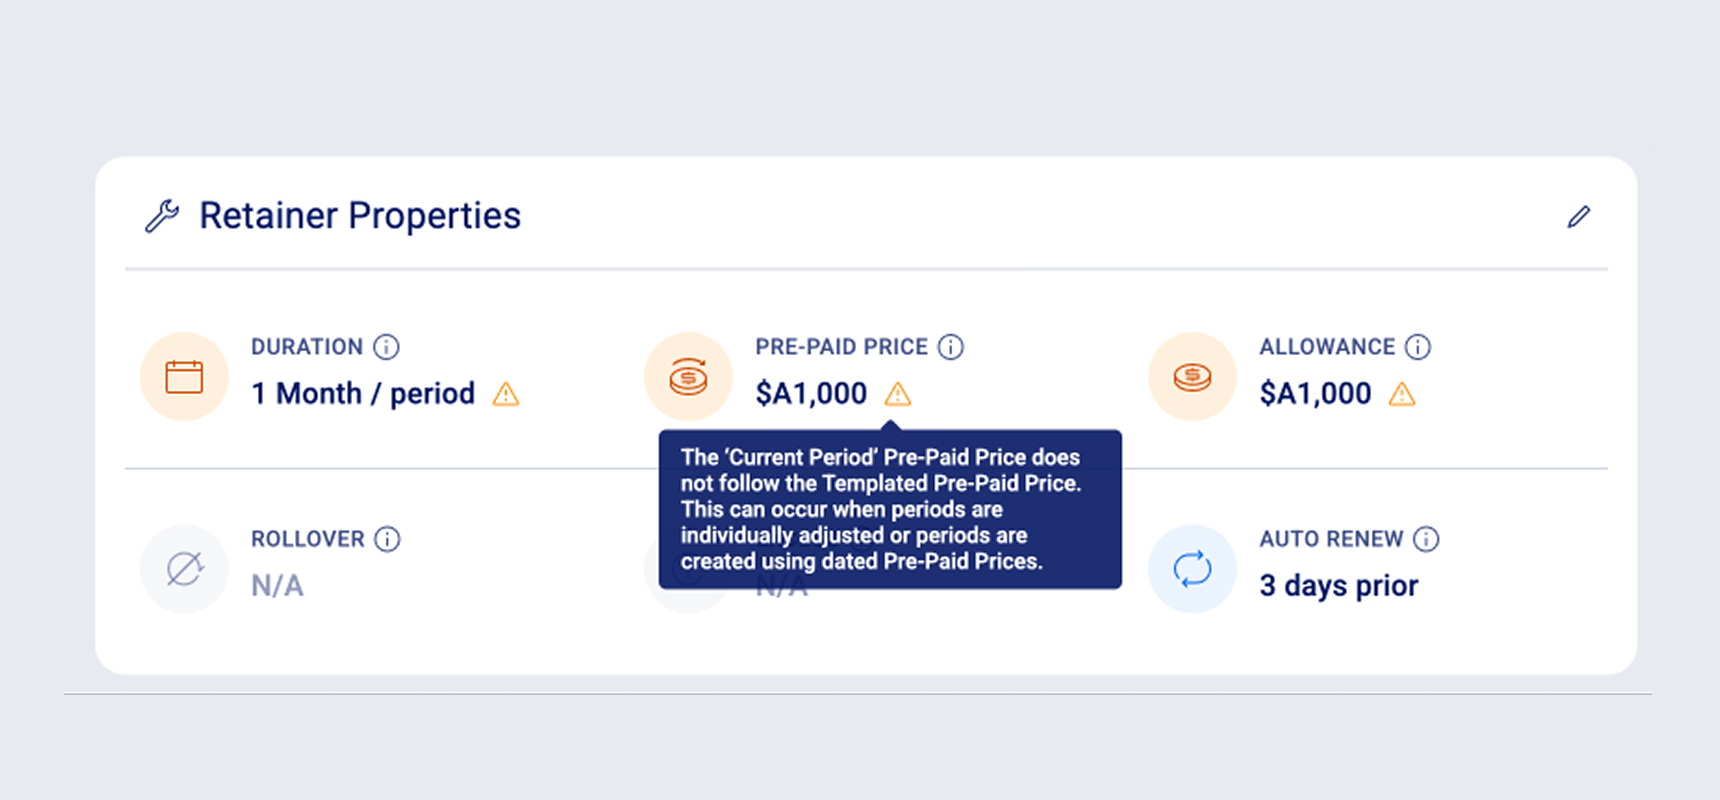Select the '3 days prior' text

(x=1339, y=585)
